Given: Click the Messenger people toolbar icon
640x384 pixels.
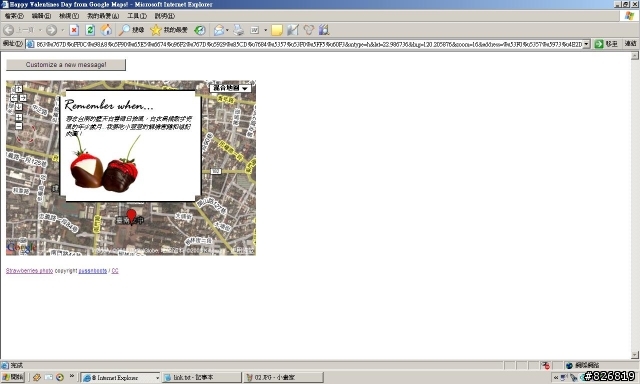Looking at the screenshot, I should [309, 30].
